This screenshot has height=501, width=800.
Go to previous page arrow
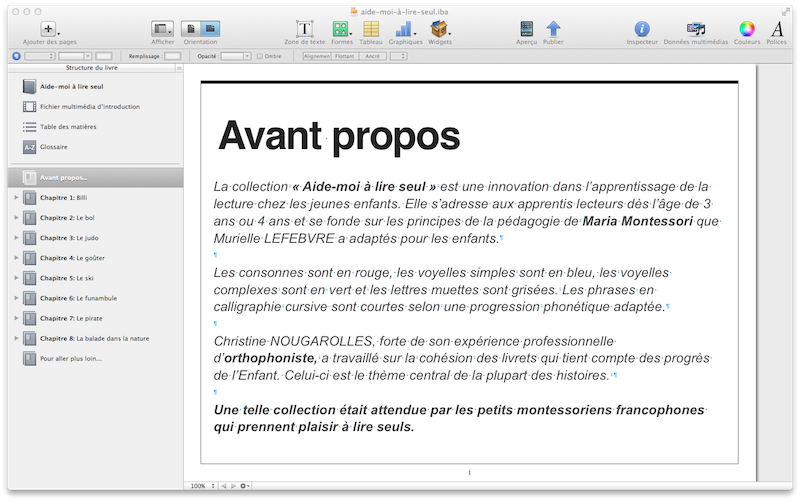(224, 486)
